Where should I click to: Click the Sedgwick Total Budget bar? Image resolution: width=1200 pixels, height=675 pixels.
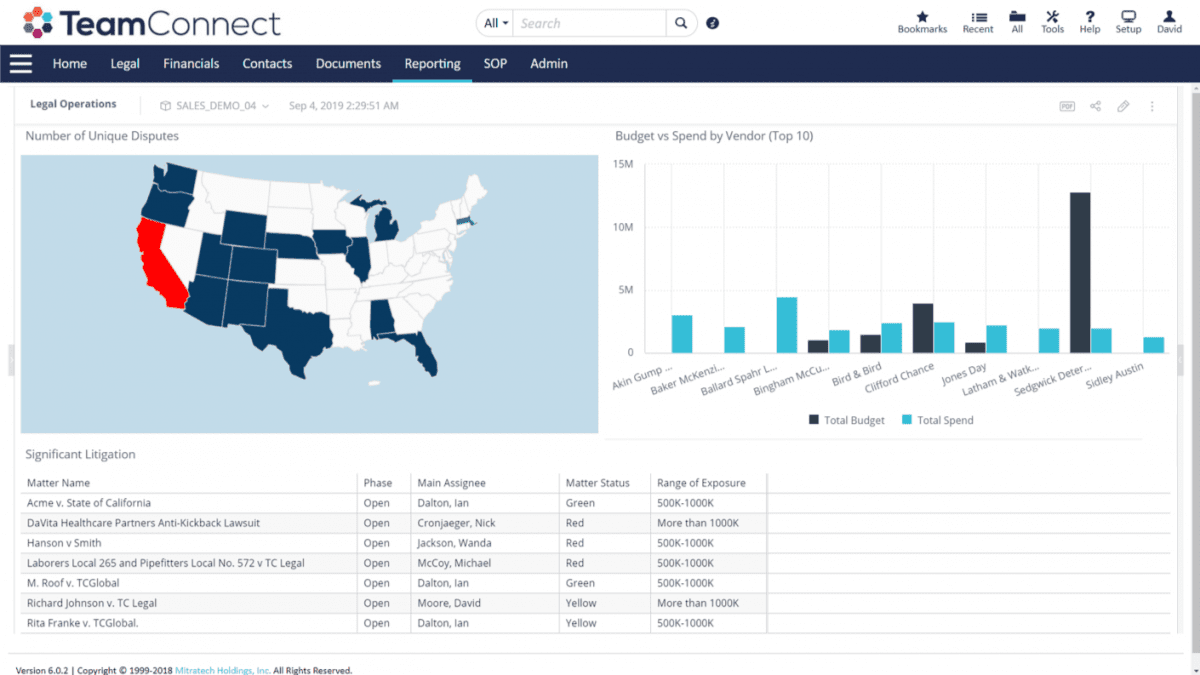pos(1079,272)
